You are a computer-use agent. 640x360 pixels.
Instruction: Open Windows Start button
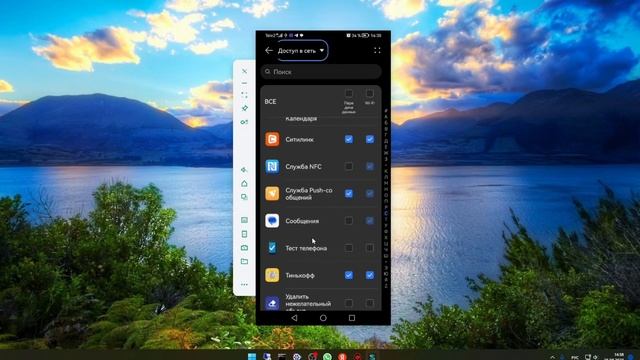[252, 356]
